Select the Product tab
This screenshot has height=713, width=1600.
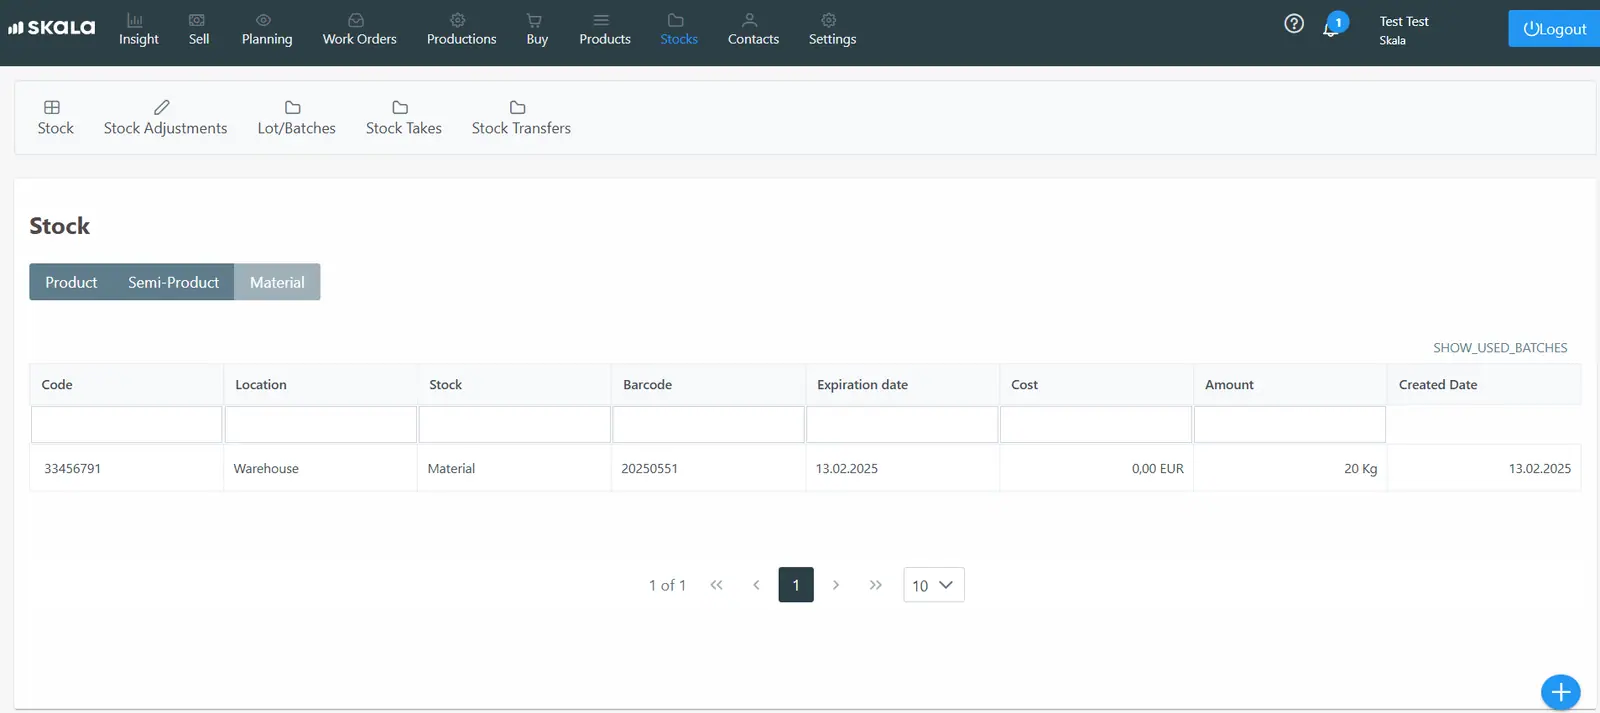click(x=71, y=282)
